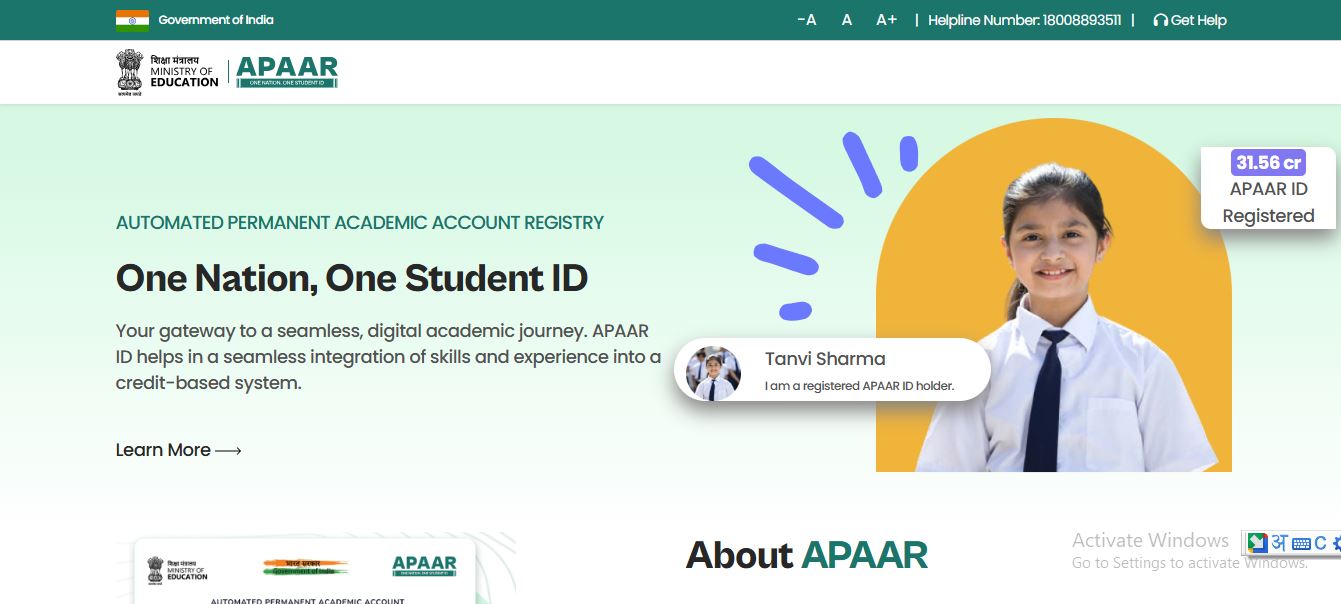Open the Get Help link
Screen dimensions: 1341x604
pos(1190,20)
